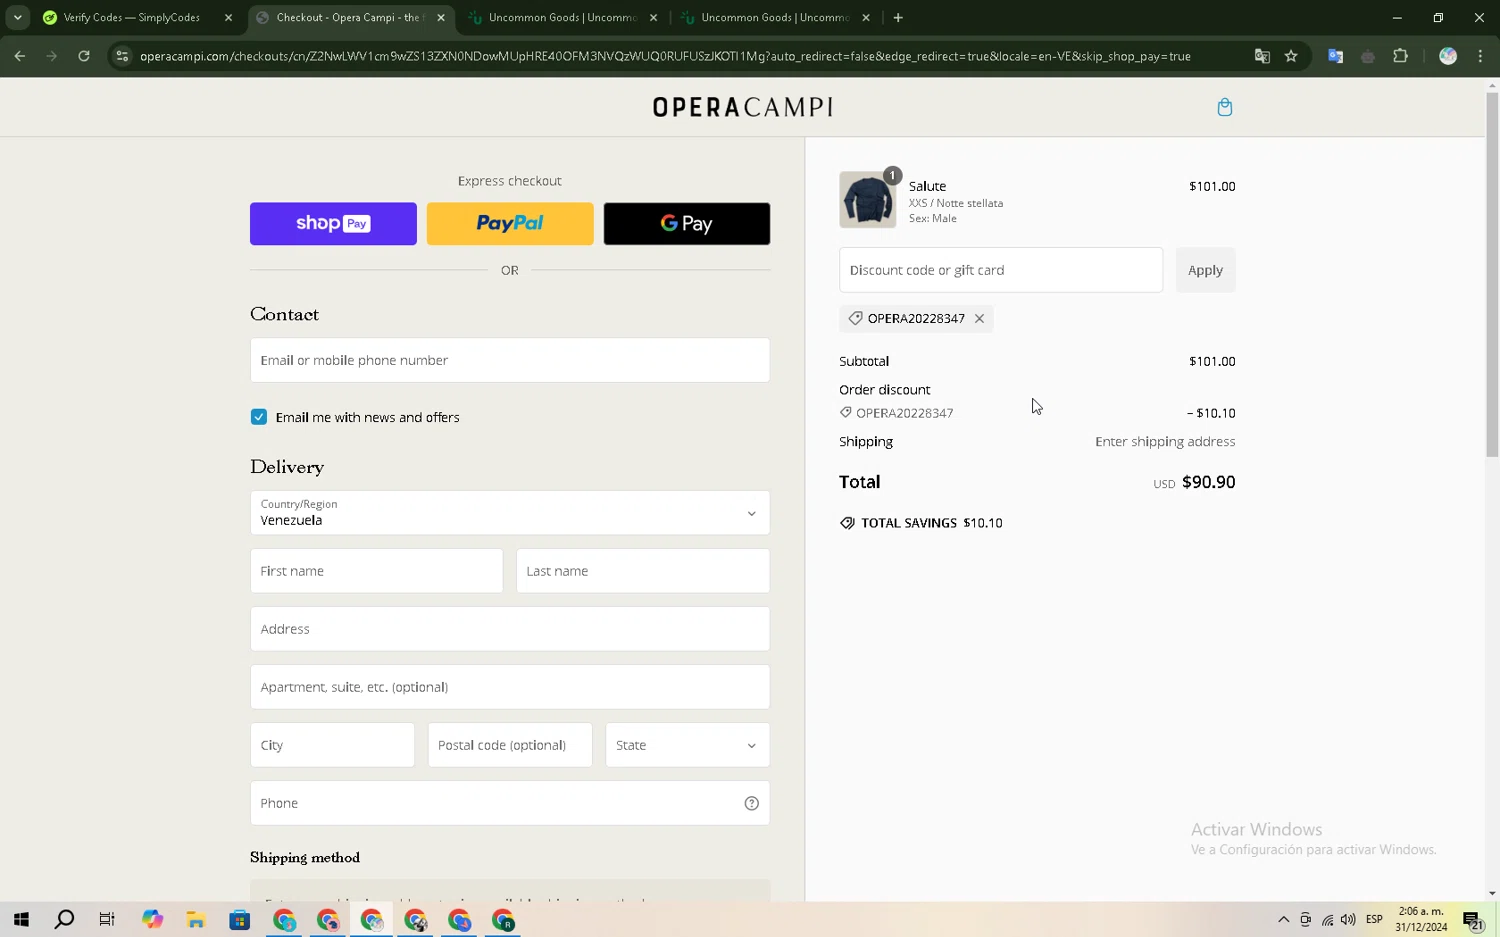Go back to previous page
Image resolution: width=1500 pixels, height=937 pixels.
20,56
